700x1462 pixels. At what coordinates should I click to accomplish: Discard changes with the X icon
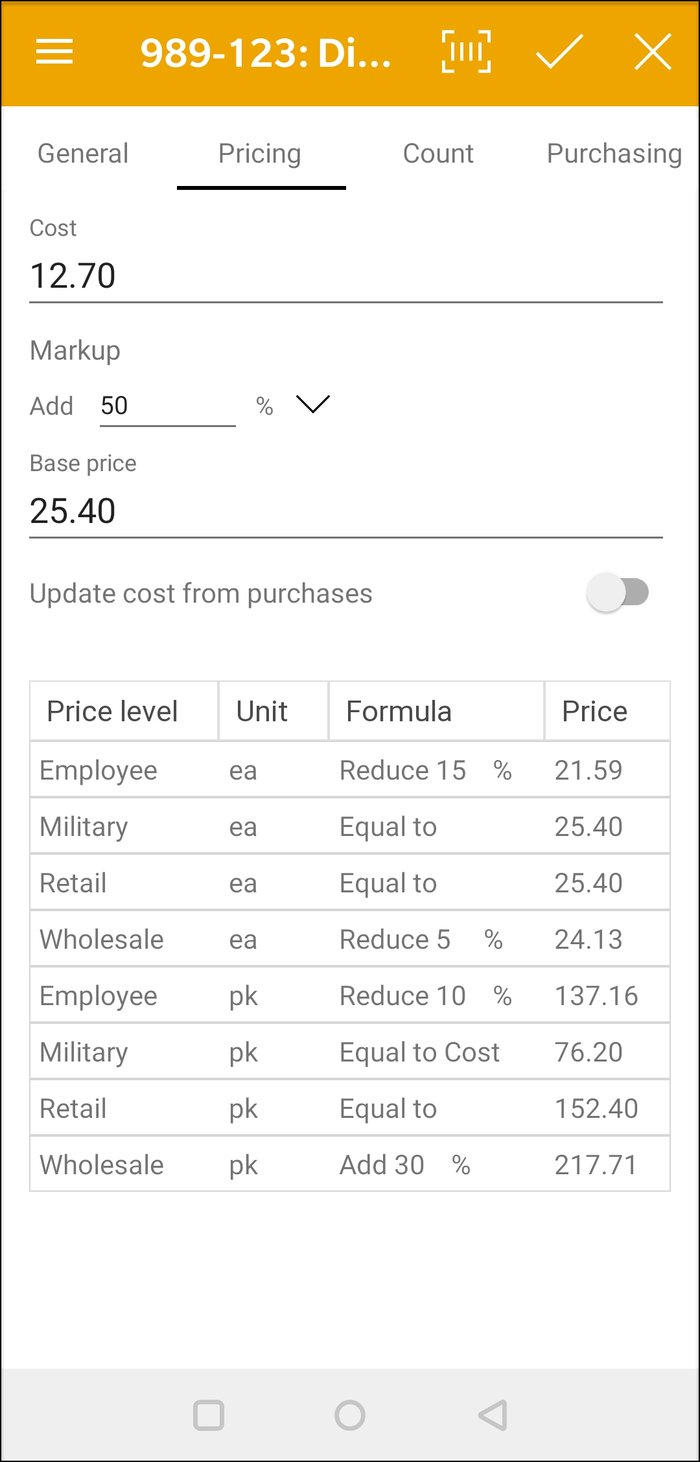coord(652,52)
